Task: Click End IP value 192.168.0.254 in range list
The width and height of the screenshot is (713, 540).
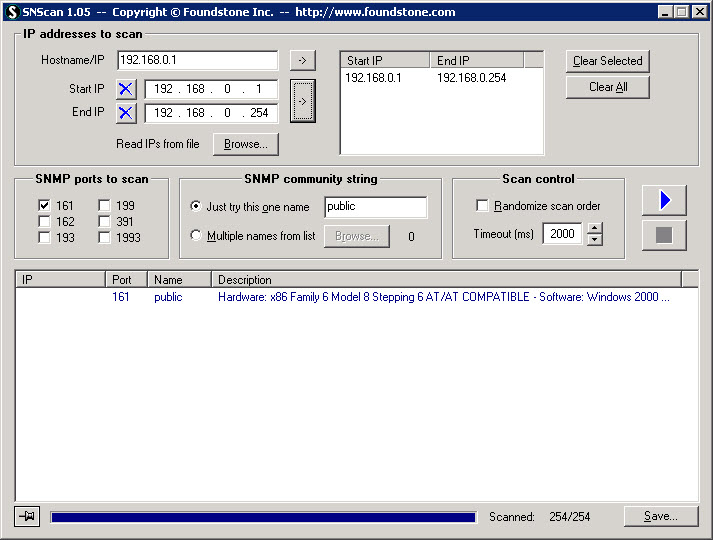Action: tap(472, 78)
